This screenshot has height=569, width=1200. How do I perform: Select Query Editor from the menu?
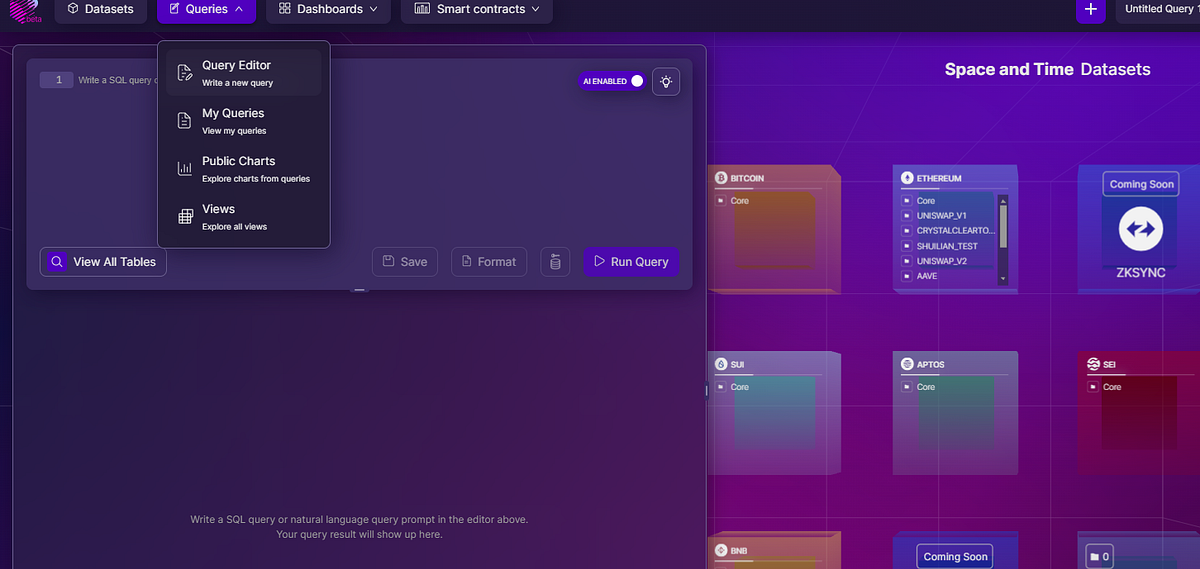[244, 73]
